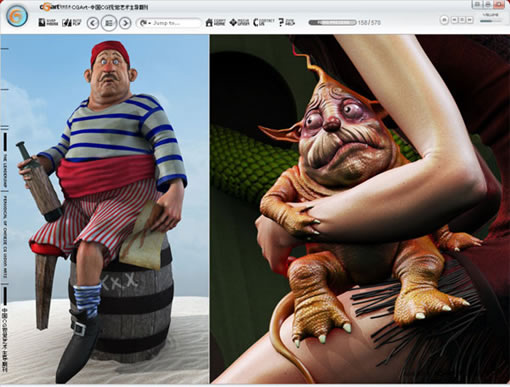
Task: Go to the next page arrow
Action: (x=125, y=23)
